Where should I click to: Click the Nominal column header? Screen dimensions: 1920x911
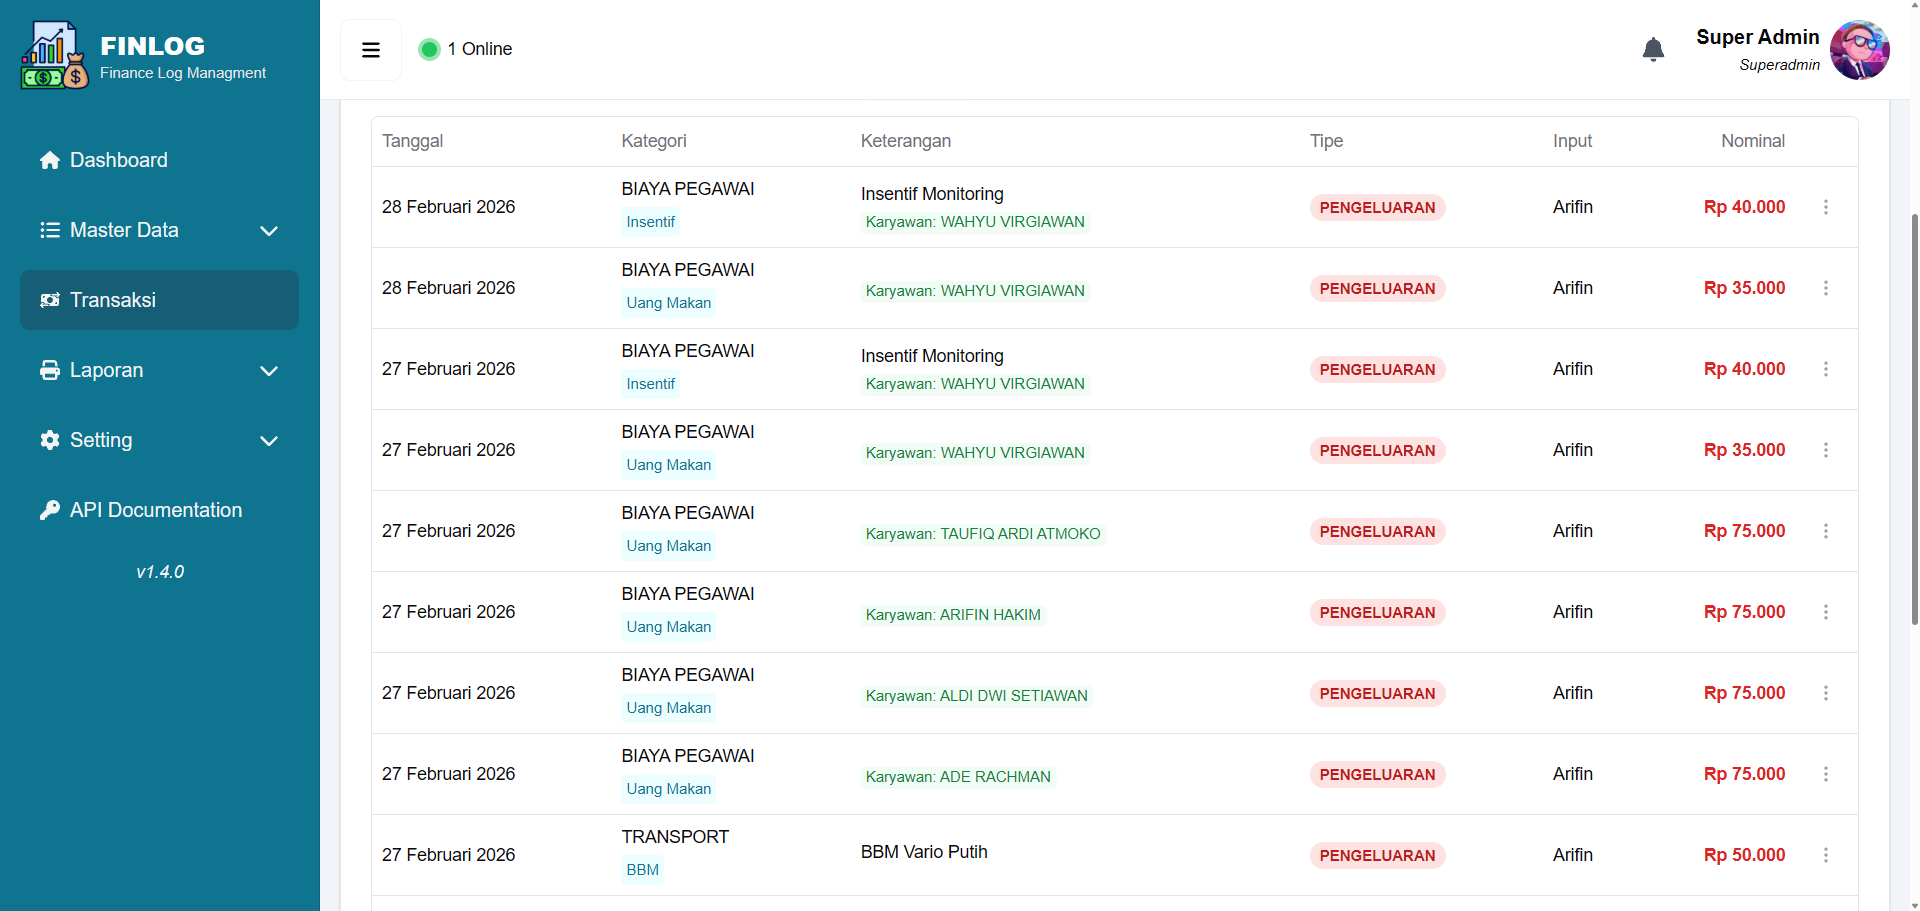click(1752, 141)
